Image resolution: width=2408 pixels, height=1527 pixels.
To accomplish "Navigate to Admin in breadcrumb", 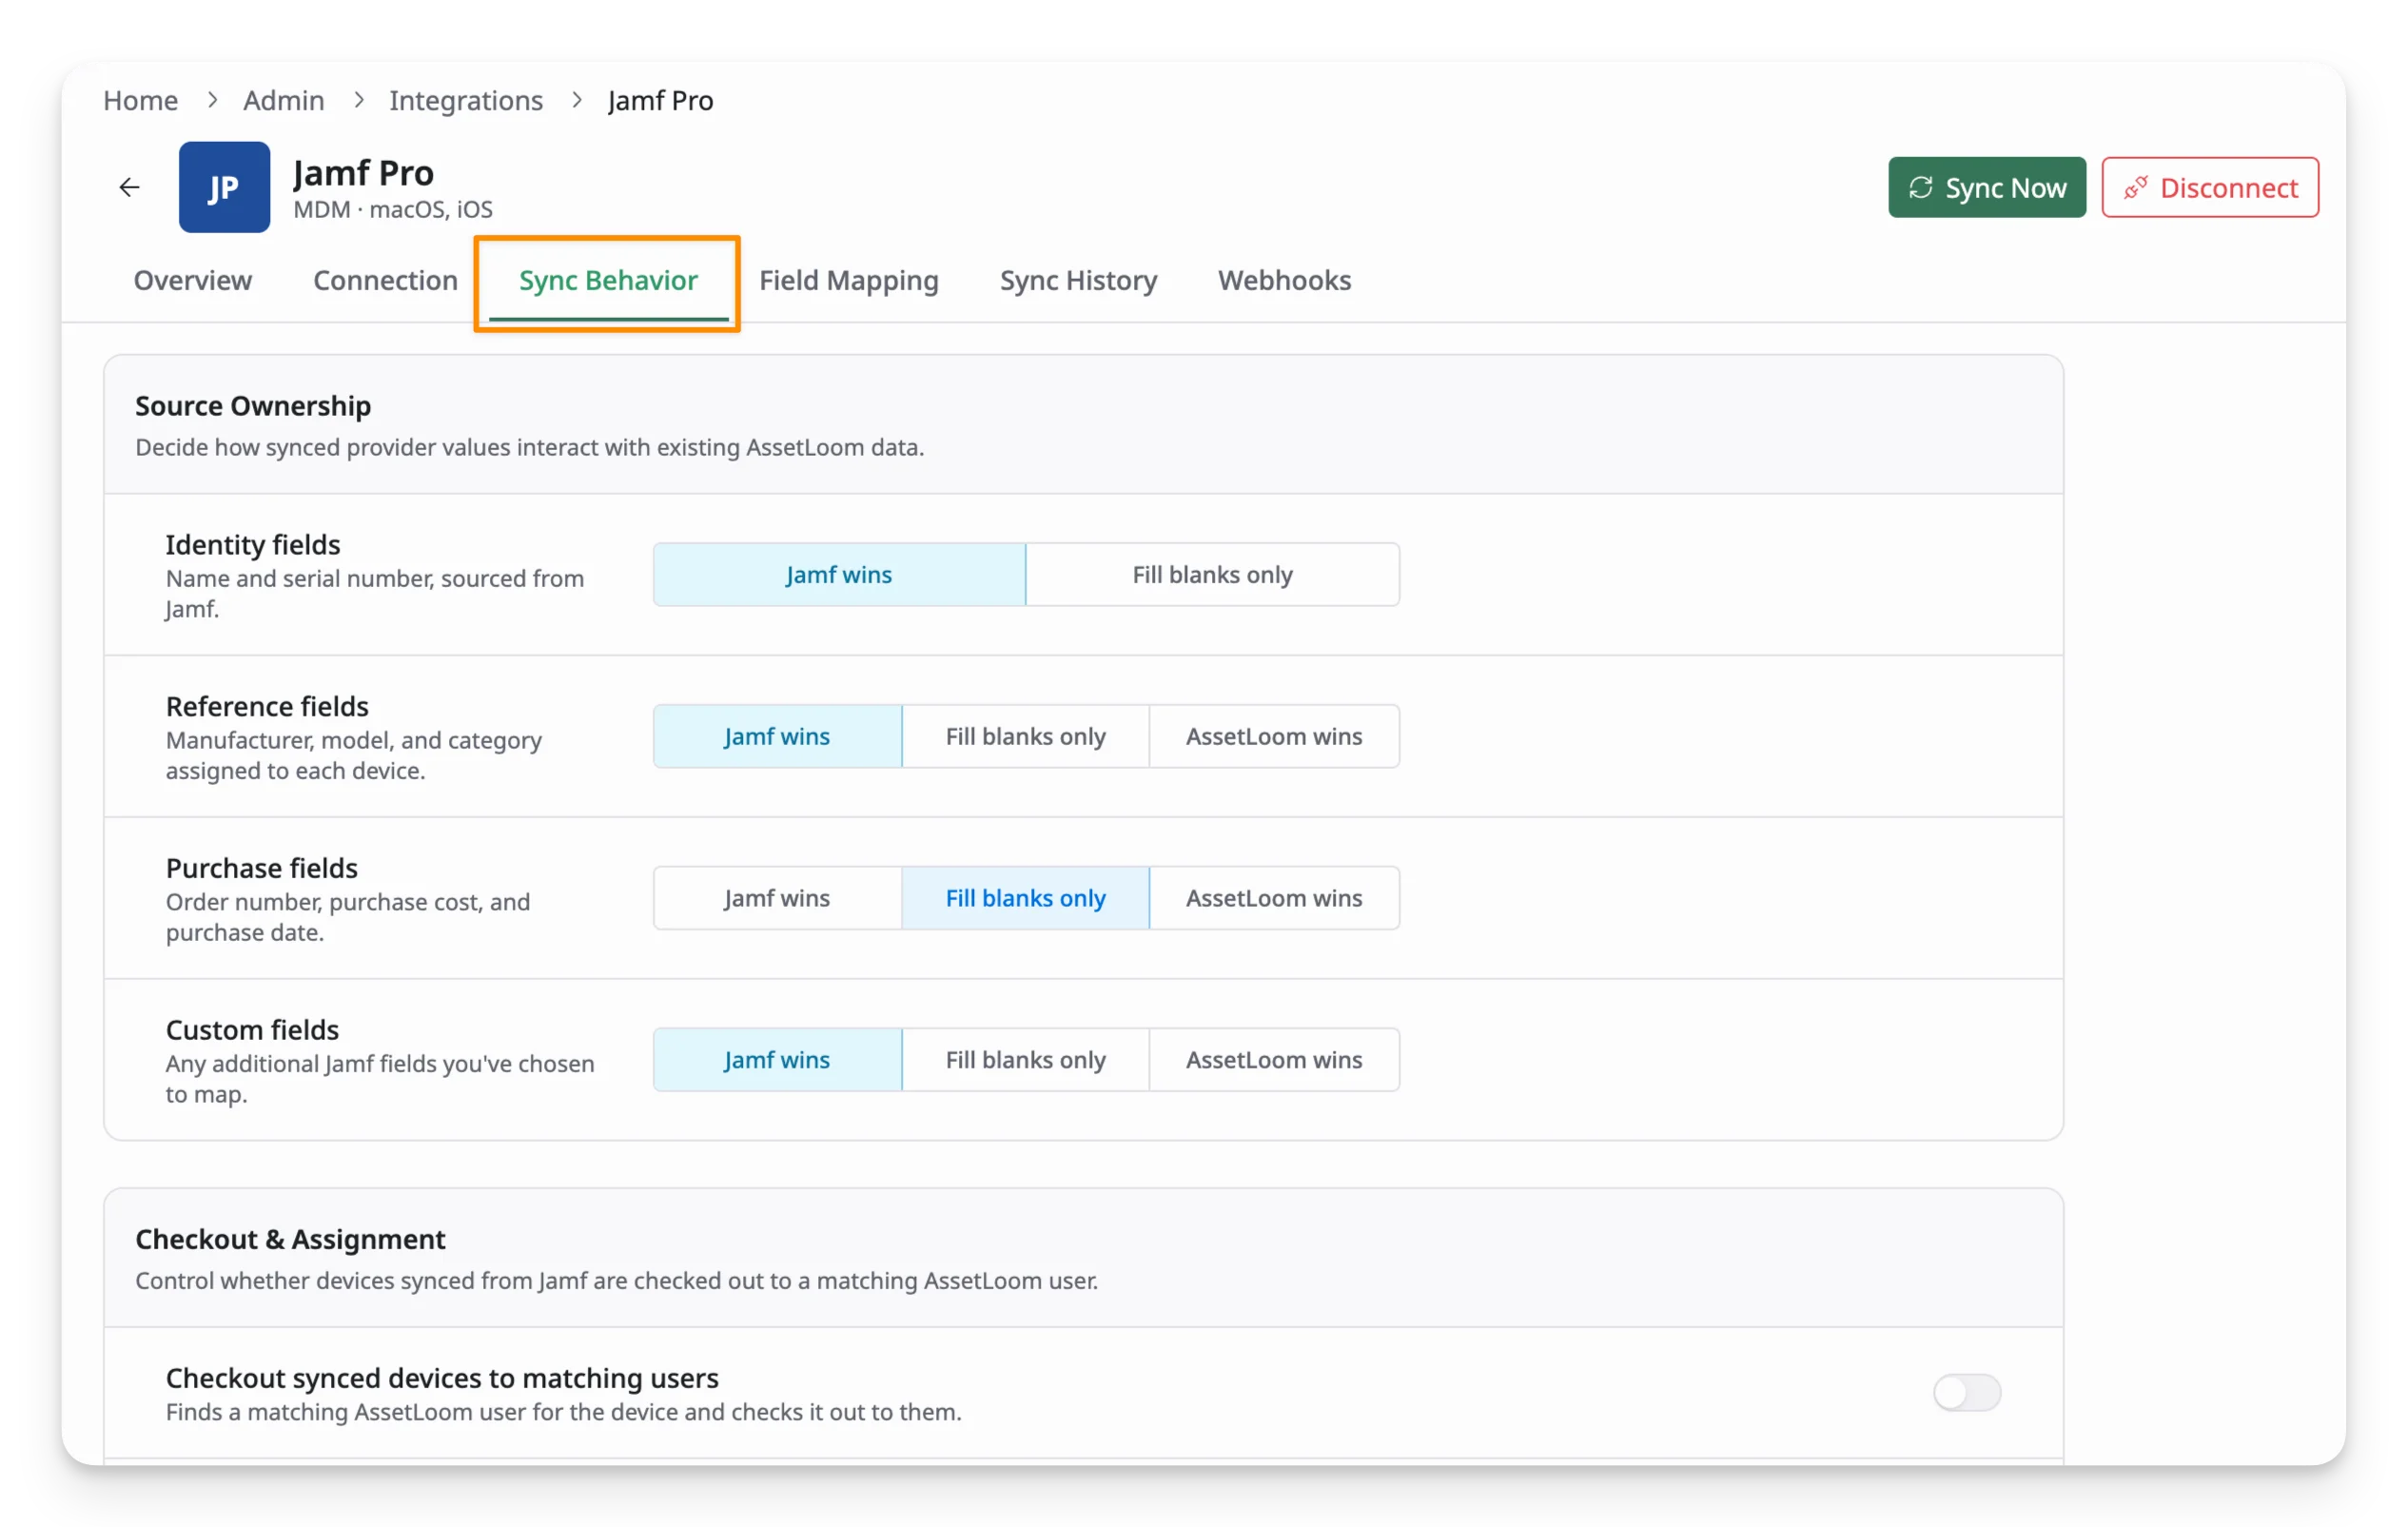I will [x=284, y=100].
